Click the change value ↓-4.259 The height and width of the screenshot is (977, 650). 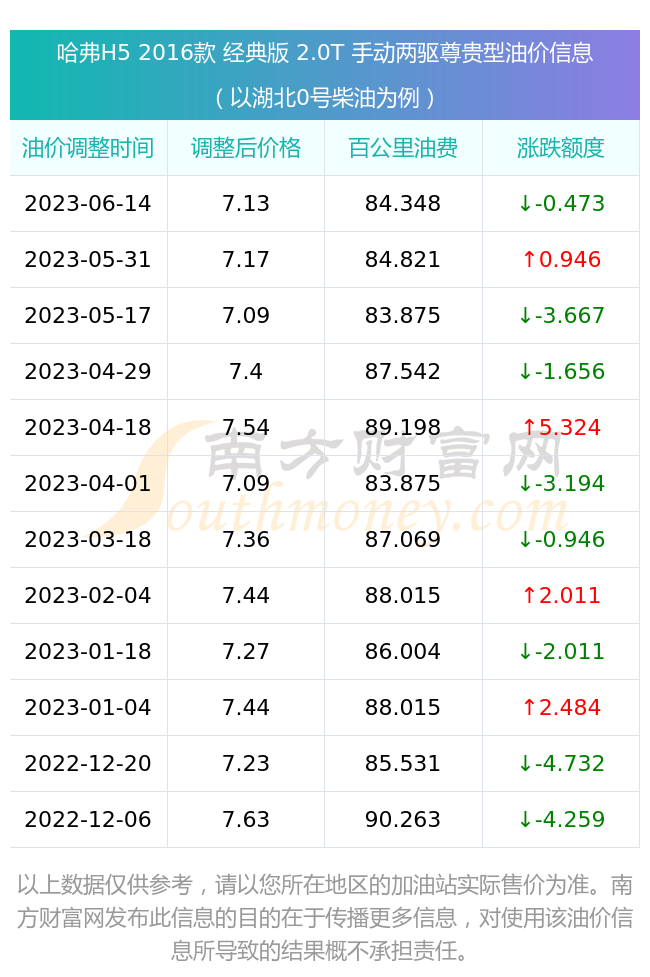pyautogui.click(x=562, y=819)
